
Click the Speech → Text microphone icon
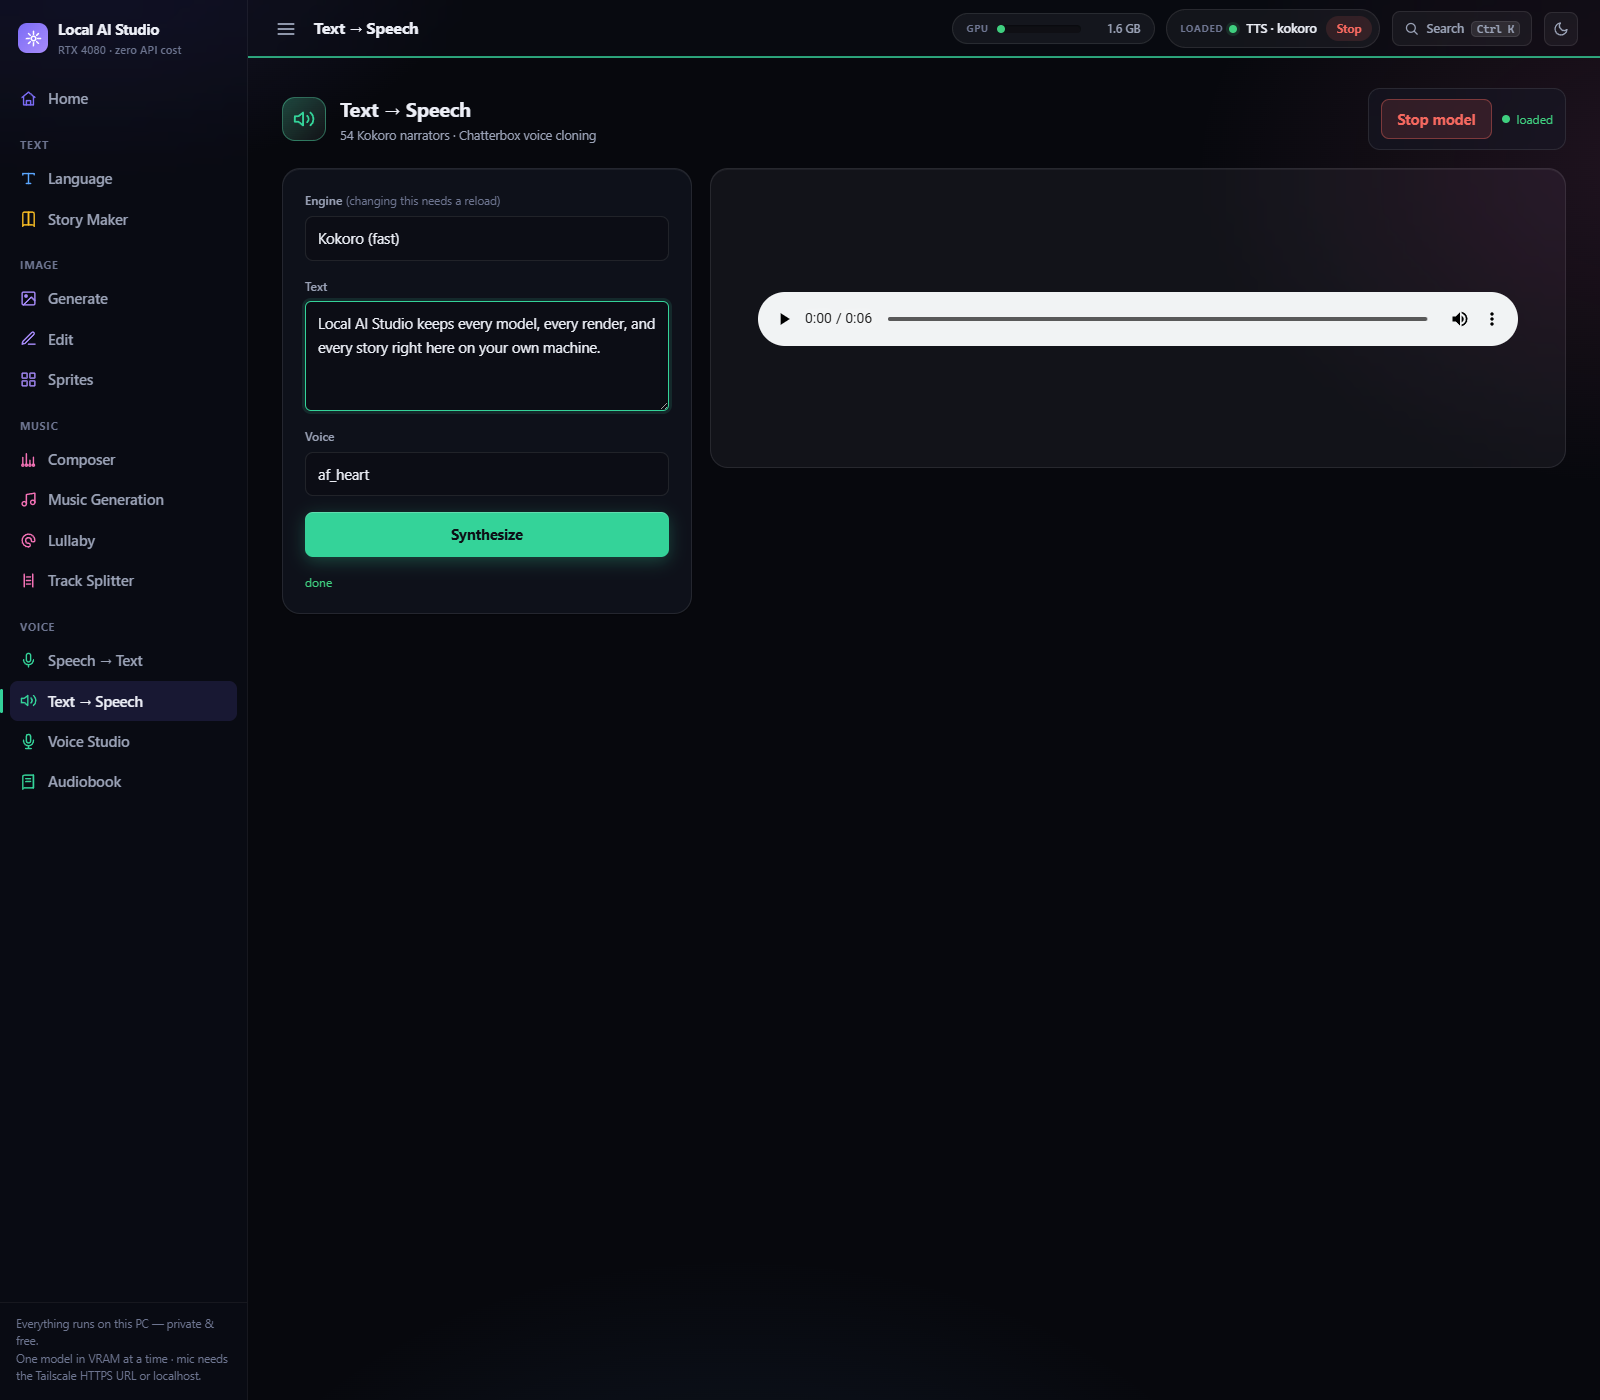(29, 661)
